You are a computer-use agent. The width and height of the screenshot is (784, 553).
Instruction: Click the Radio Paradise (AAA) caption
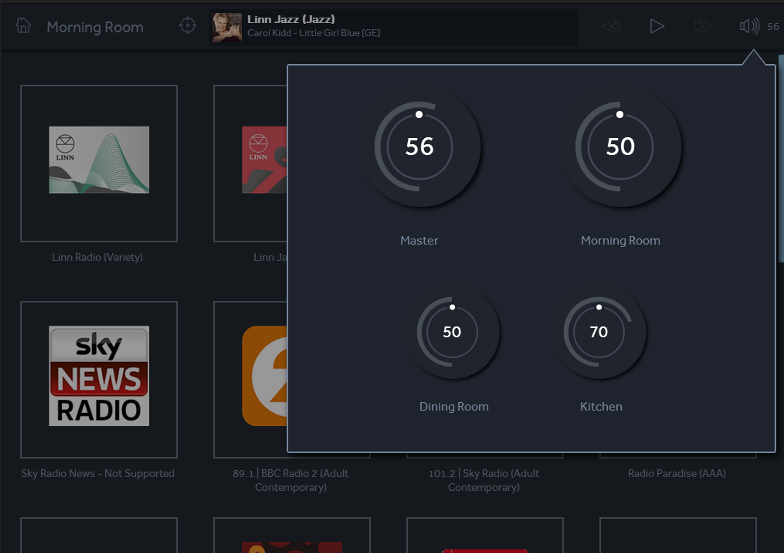click(x=677, y=474)
